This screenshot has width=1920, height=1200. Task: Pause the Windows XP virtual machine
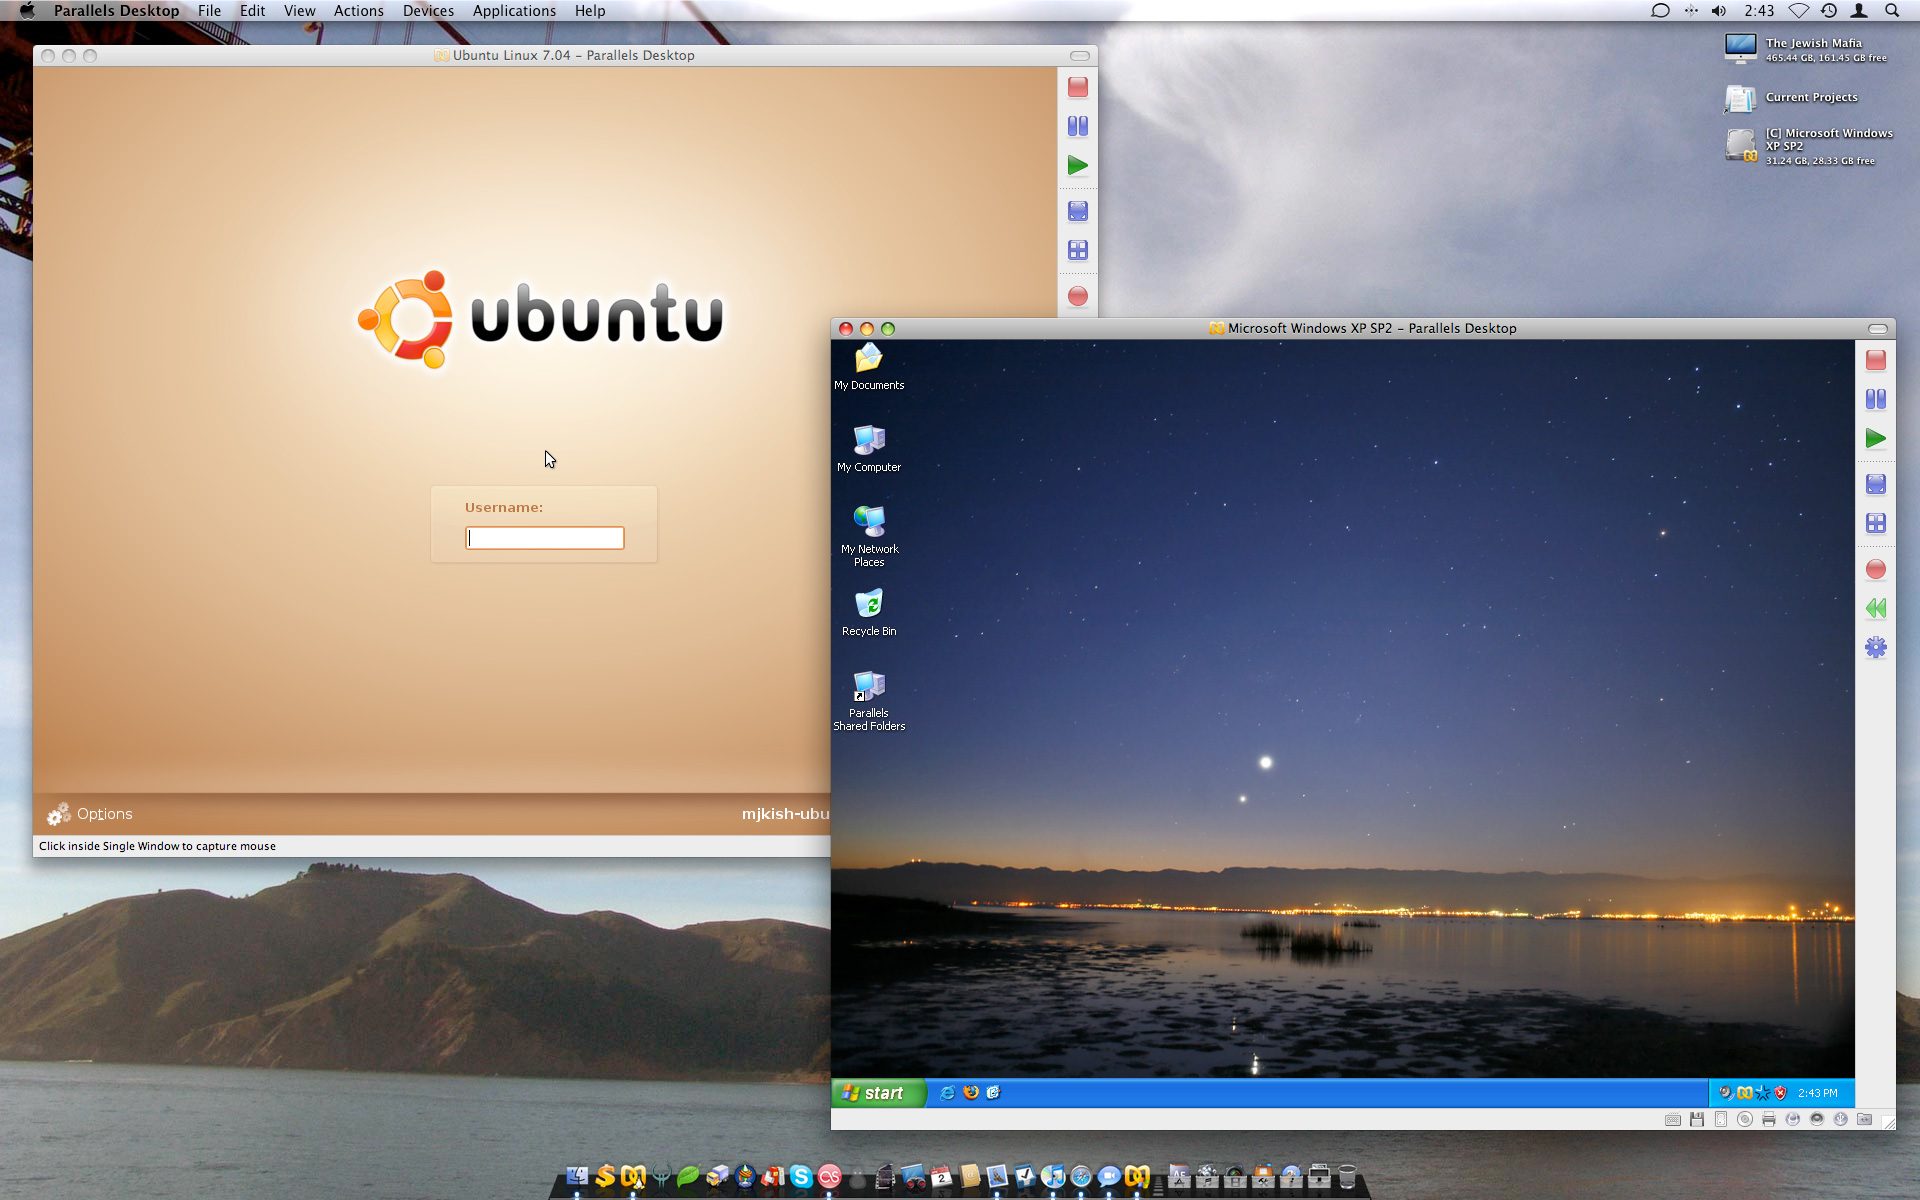click(x=1875, y=399)
